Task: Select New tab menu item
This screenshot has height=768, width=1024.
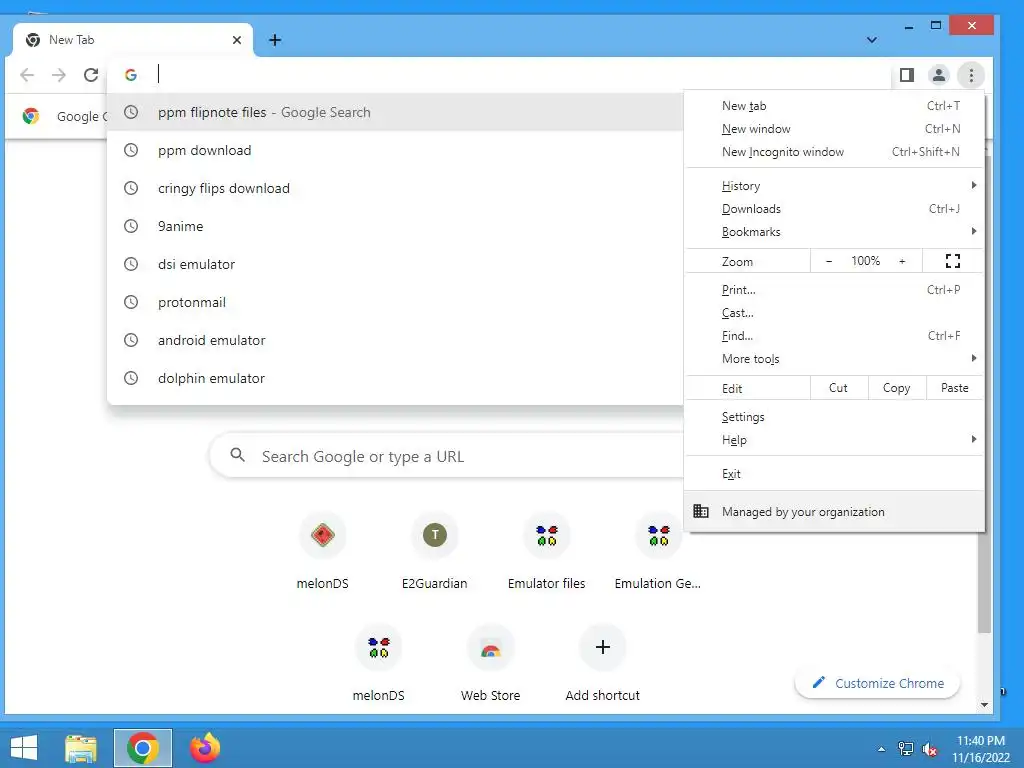Action: click(x=835, y=106)
